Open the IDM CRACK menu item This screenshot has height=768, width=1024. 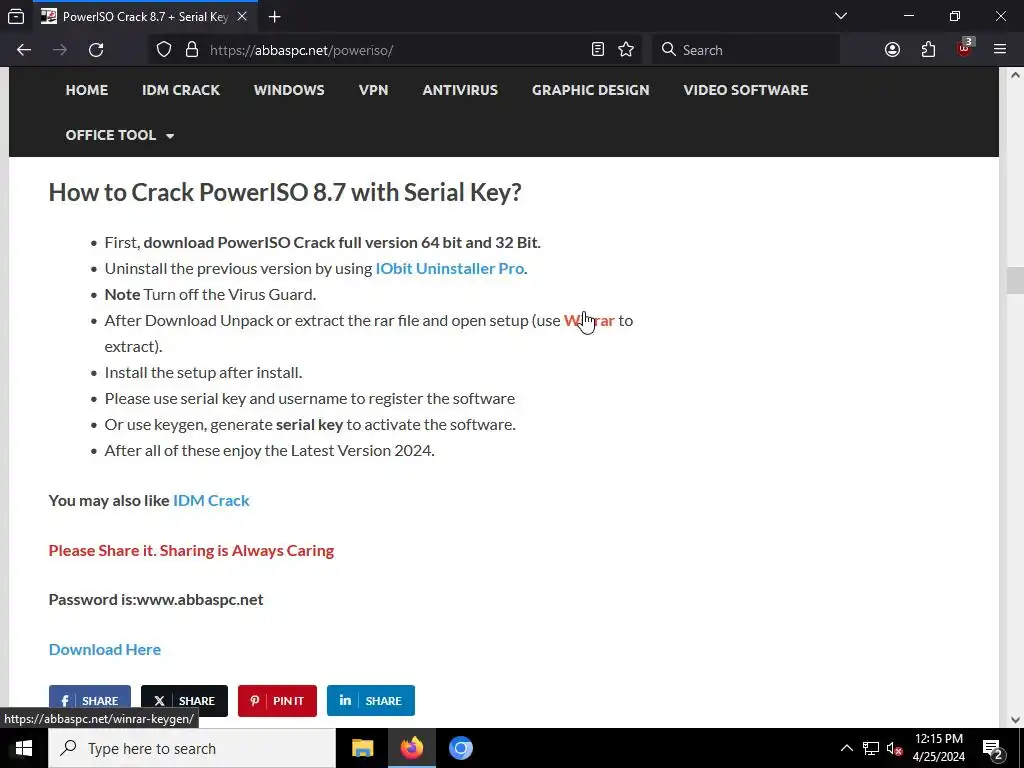181,90
